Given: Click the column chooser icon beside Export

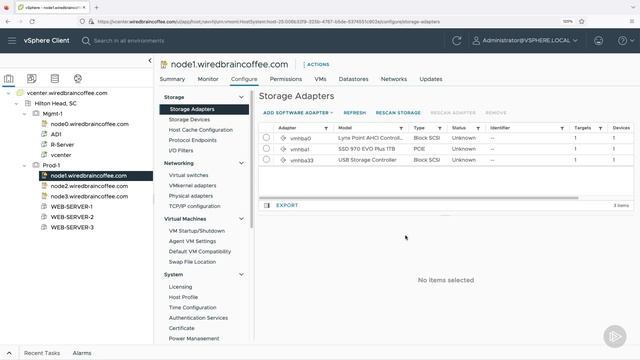Looking at the screenshot, I should point(267,205).
